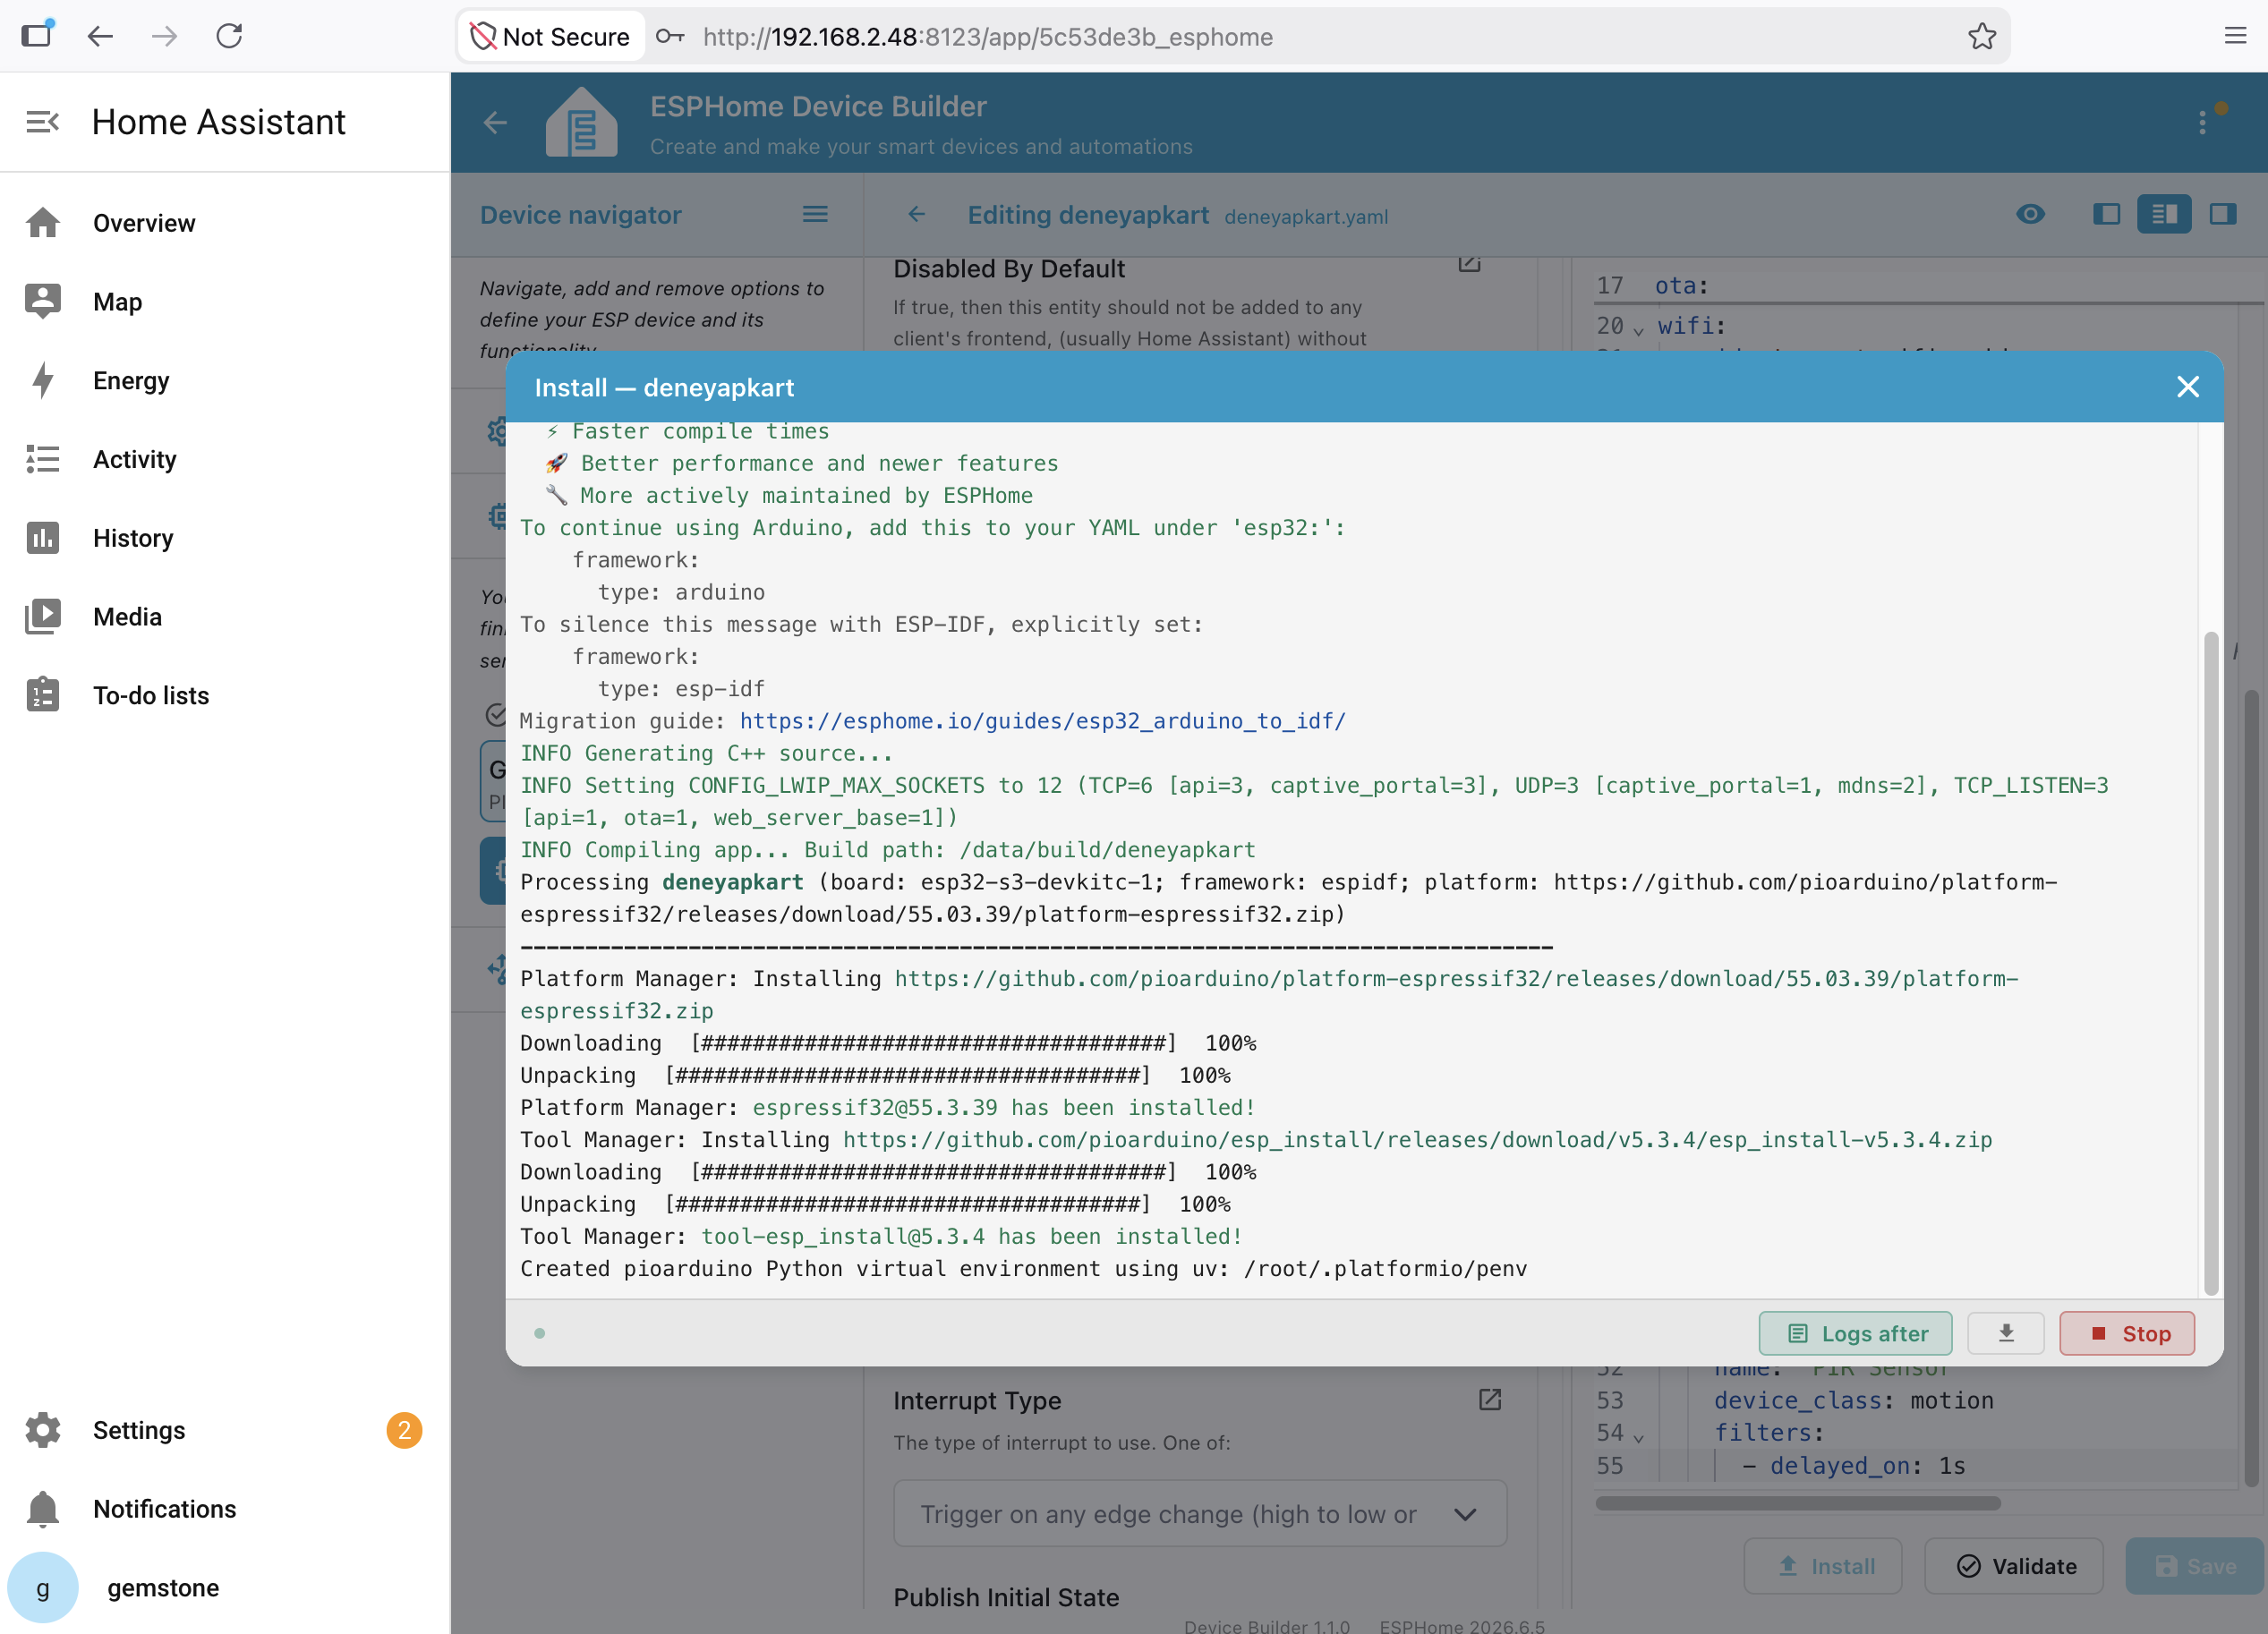2268x1634 pixels.
Task: Open the Activity sidebar item
Action: 225,459
